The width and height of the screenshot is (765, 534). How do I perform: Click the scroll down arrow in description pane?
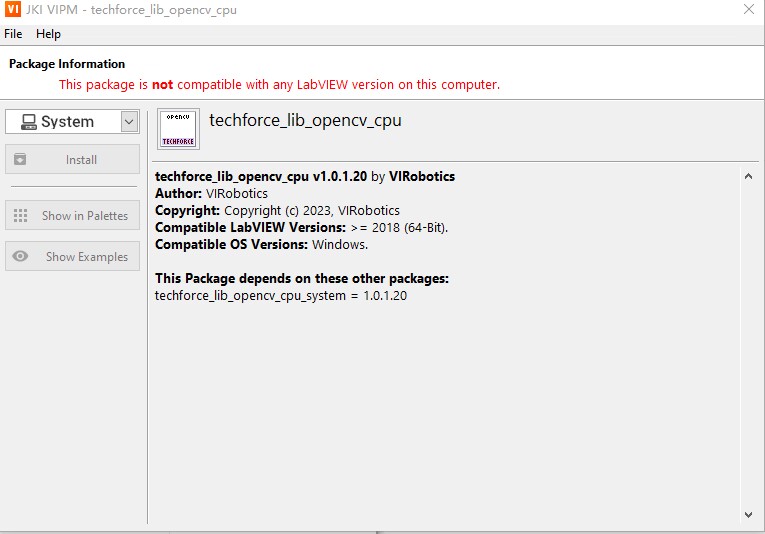(747, 515)
